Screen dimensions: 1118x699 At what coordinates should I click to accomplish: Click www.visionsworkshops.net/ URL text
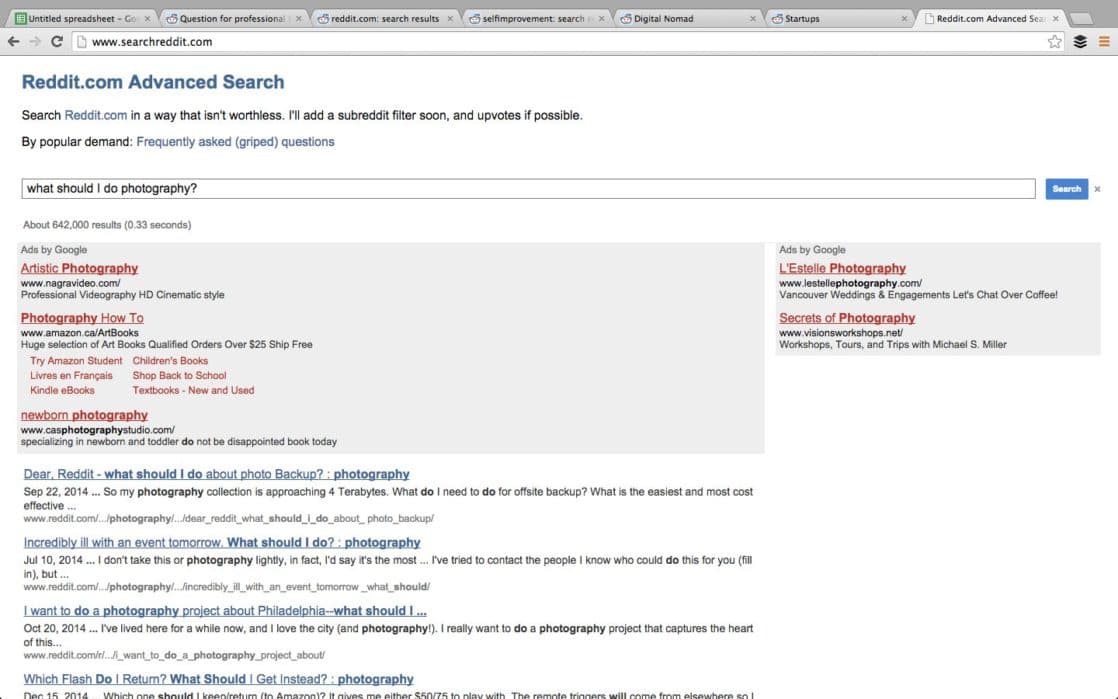coord(841,333)
